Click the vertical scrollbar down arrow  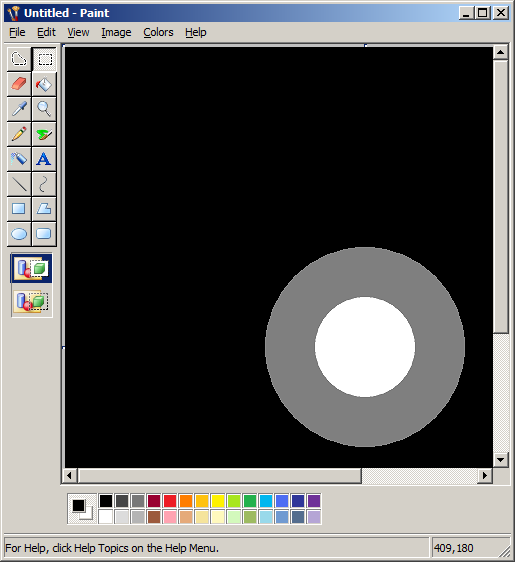pos(501,459)
